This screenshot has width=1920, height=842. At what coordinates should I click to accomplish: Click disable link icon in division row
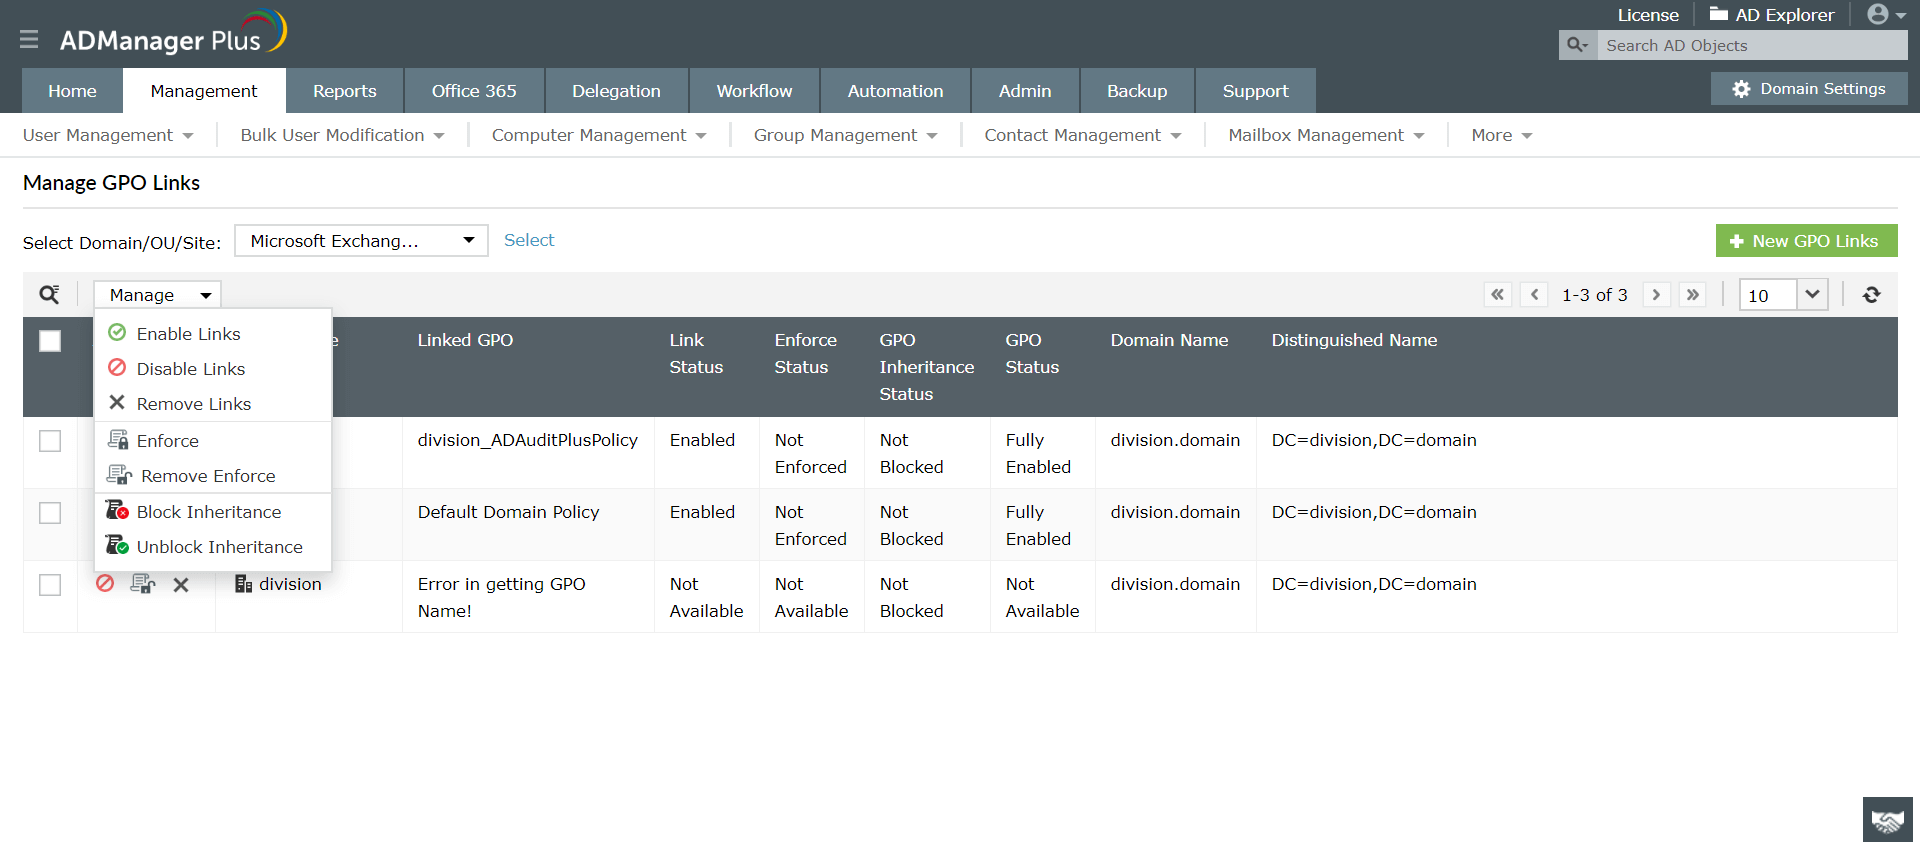click(x=105, y=584)
